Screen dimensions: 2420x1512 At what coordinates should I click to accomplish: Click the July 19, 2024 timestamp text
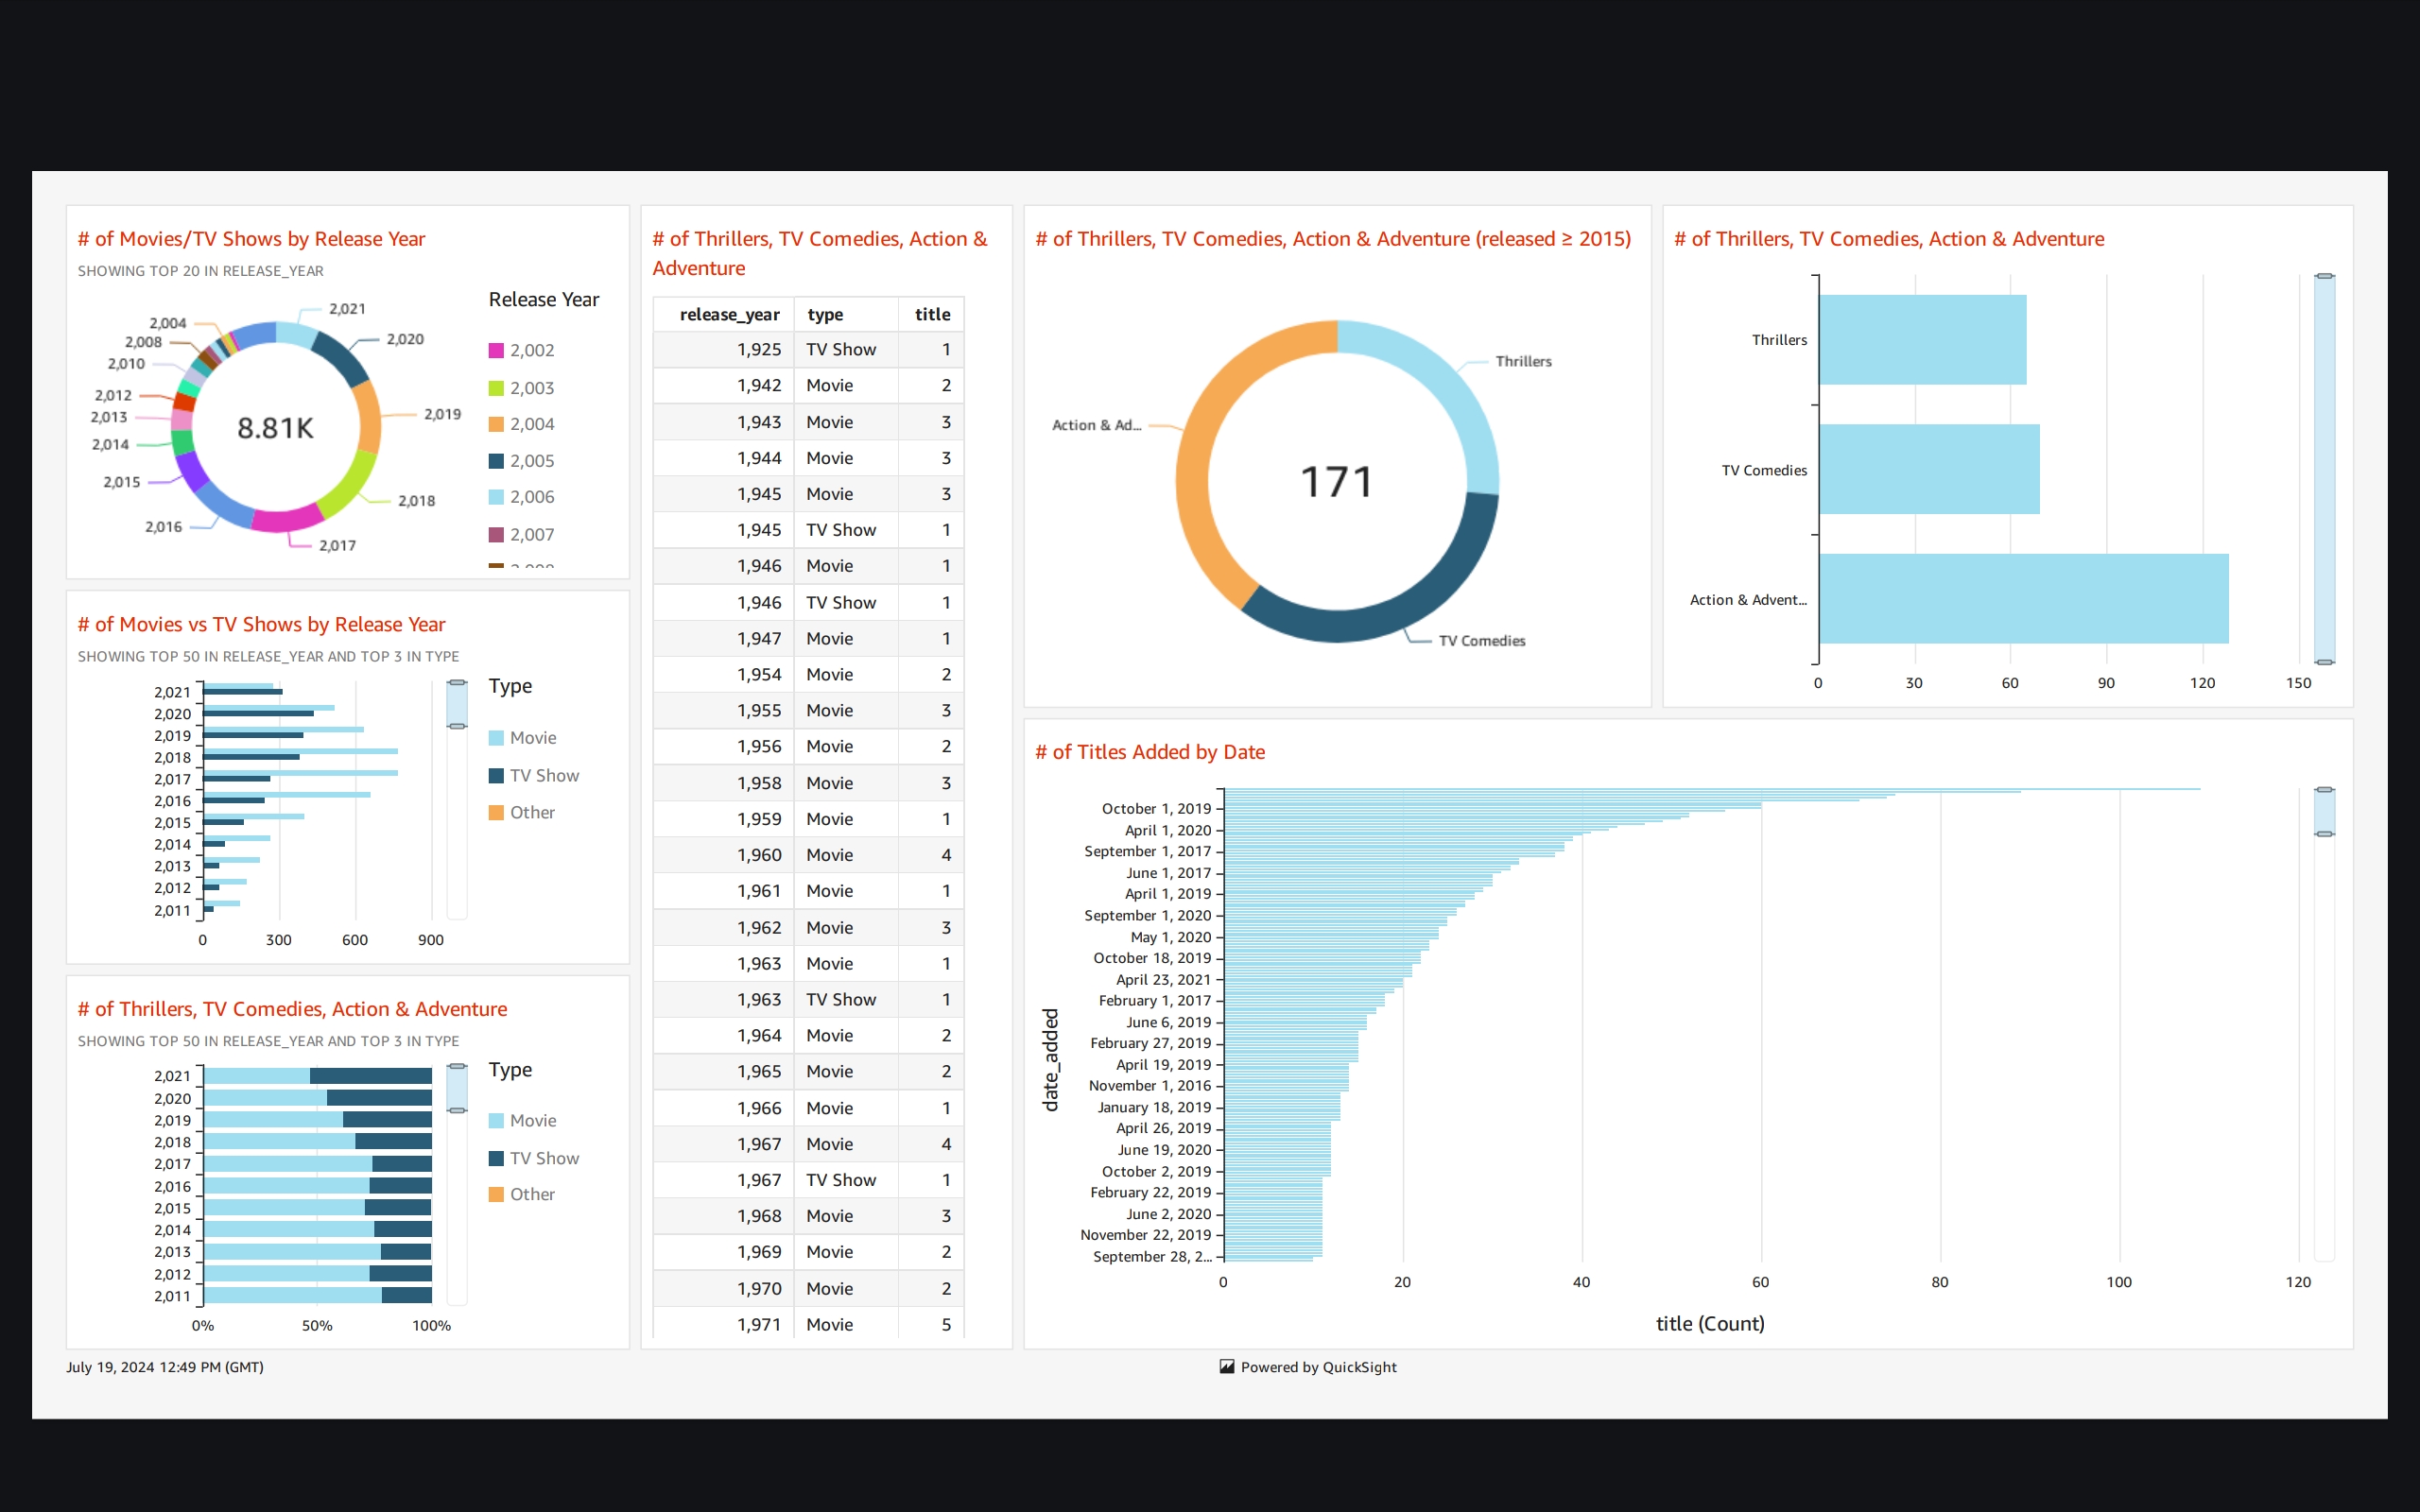click(x=165, y=1367)
